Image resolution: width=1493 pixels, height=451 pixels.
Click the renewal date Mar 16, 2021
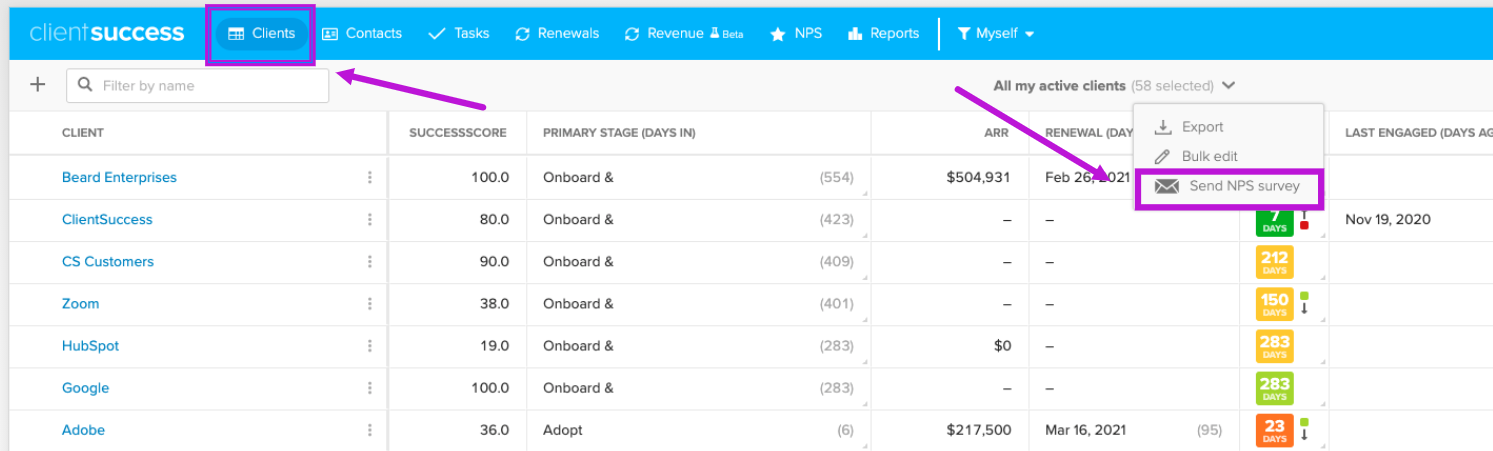point(1086,429)
